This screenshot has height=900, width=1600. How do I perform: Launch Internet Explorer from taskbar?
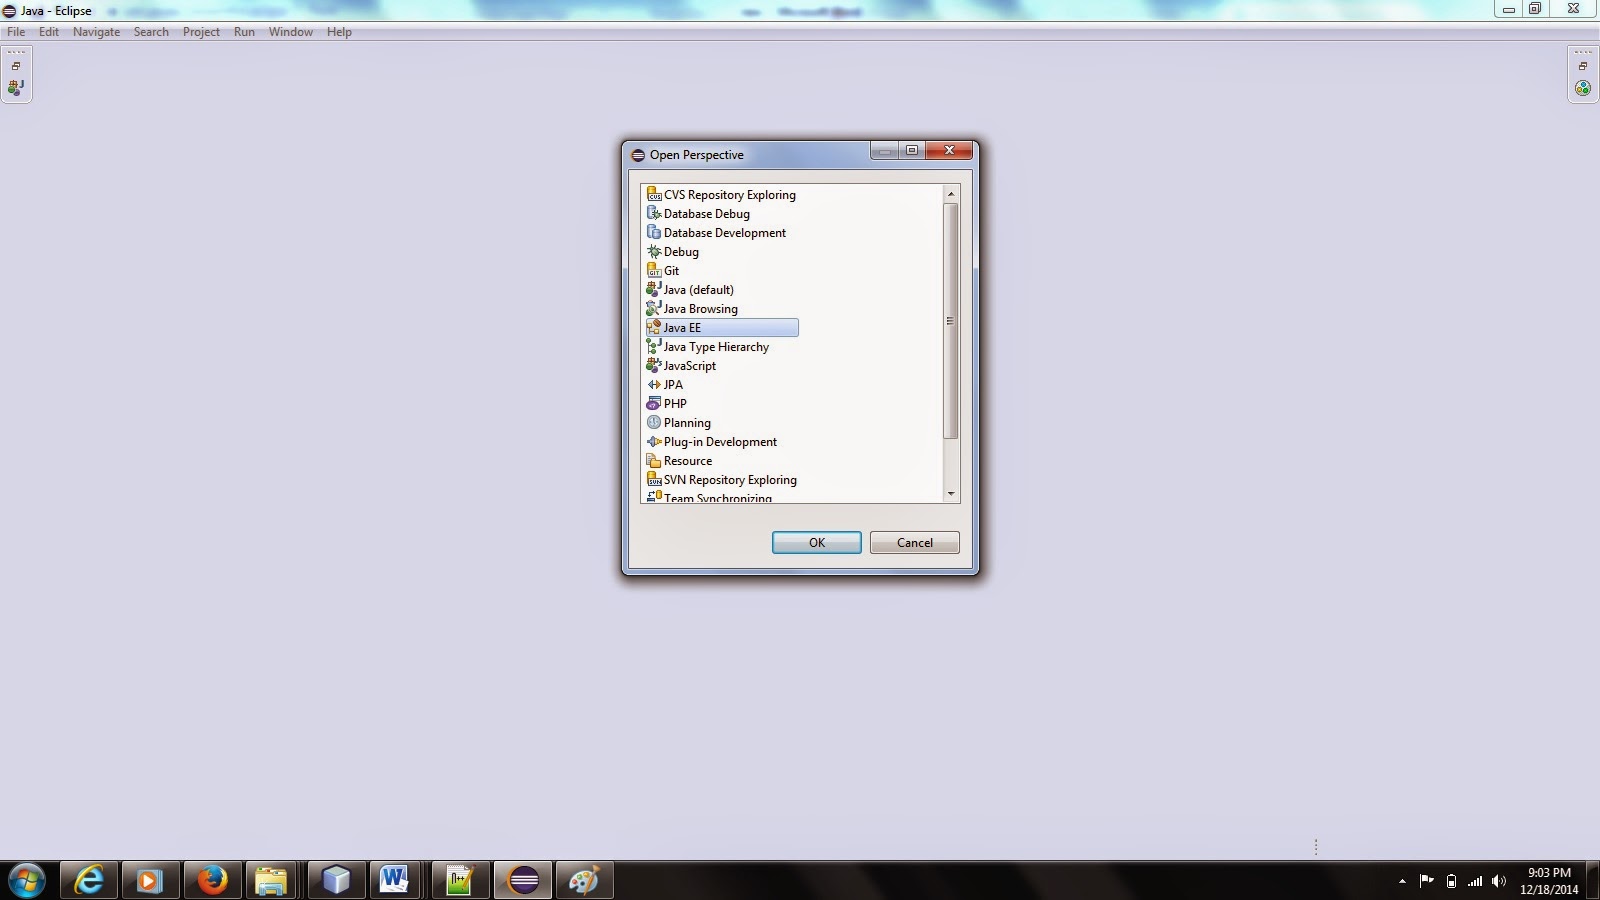[90, 881]
